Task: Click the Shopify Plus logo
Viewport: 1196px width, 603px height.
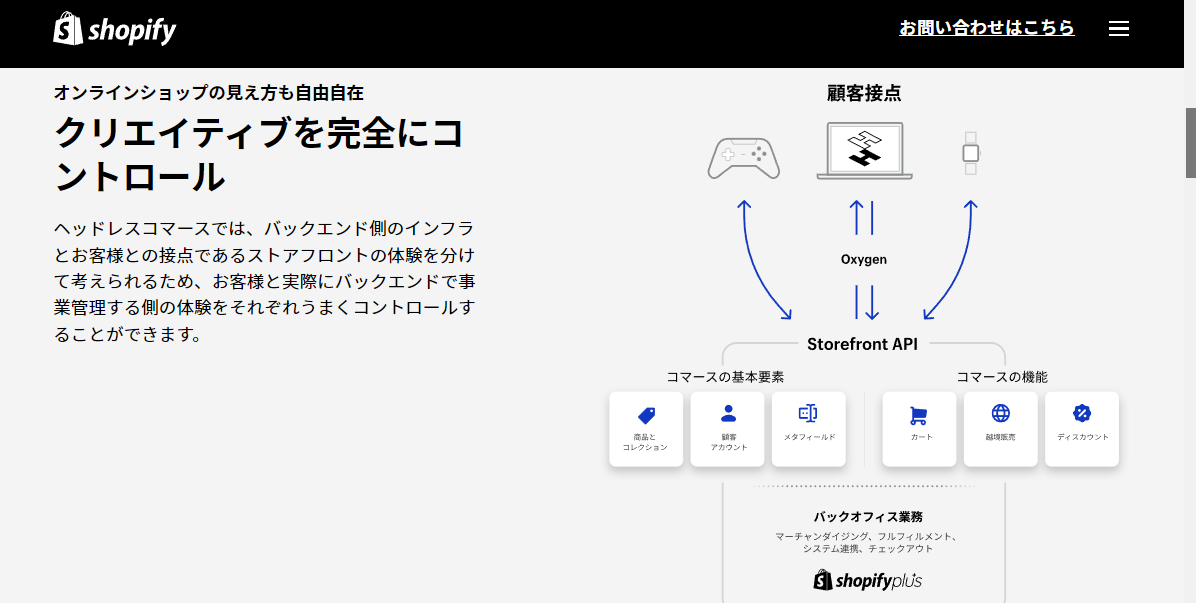Action: coord(867,581)
